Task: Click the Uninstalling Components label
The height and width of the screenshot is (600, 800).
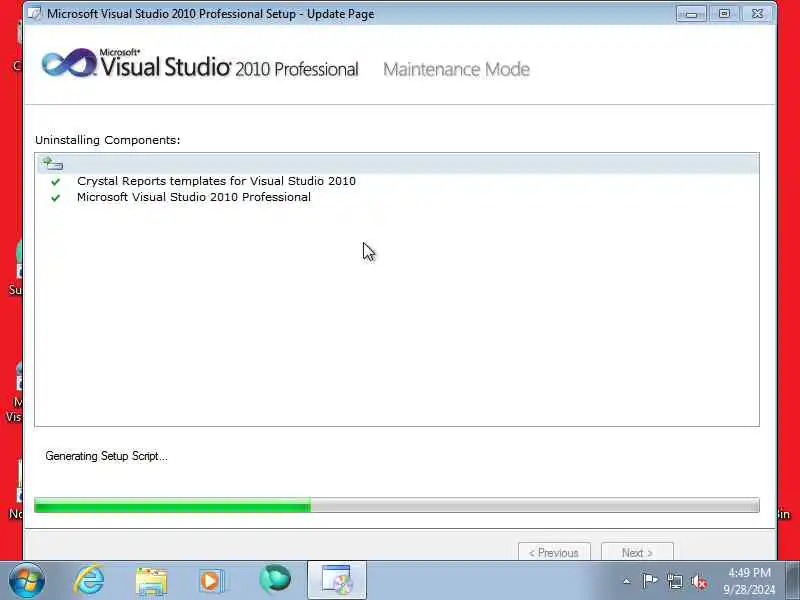Action: pos(108,140)
